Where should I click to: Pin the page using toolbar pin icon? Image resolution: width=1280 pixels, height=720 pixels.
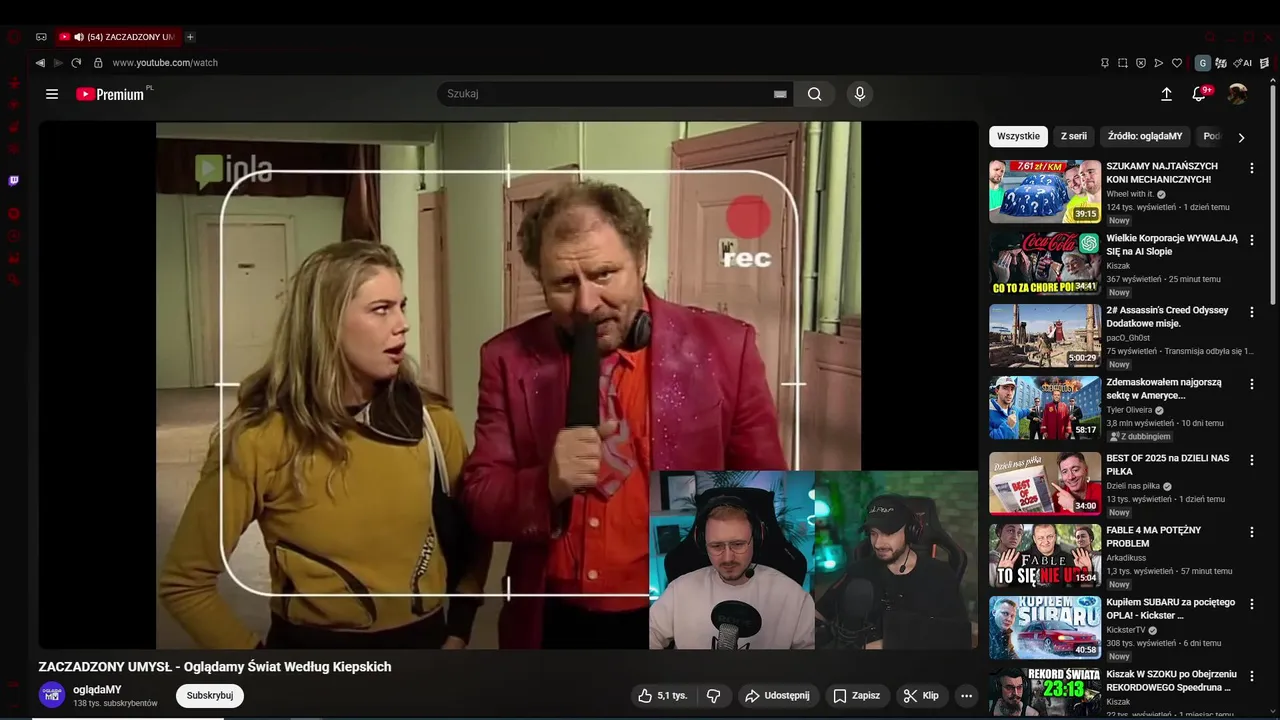(1105, 63)
